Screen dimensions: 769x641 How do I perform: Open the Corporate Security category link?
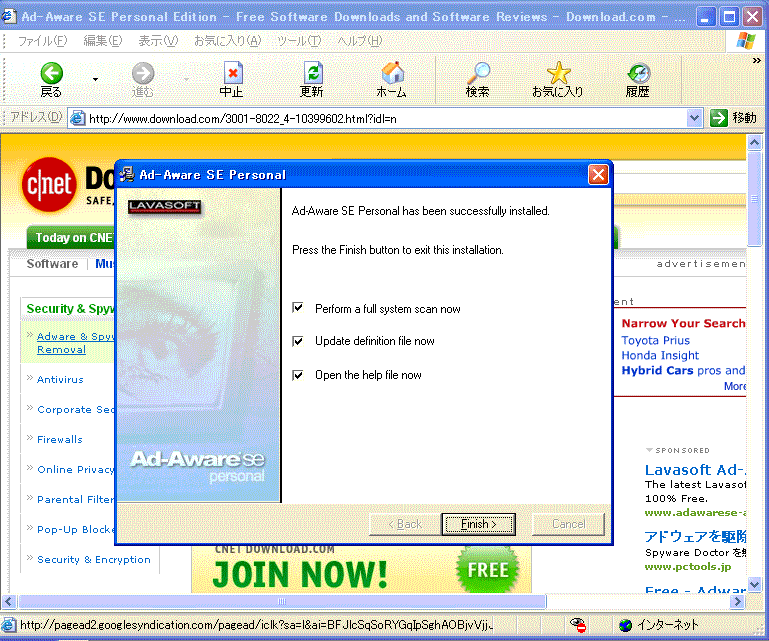pos(76,410)
